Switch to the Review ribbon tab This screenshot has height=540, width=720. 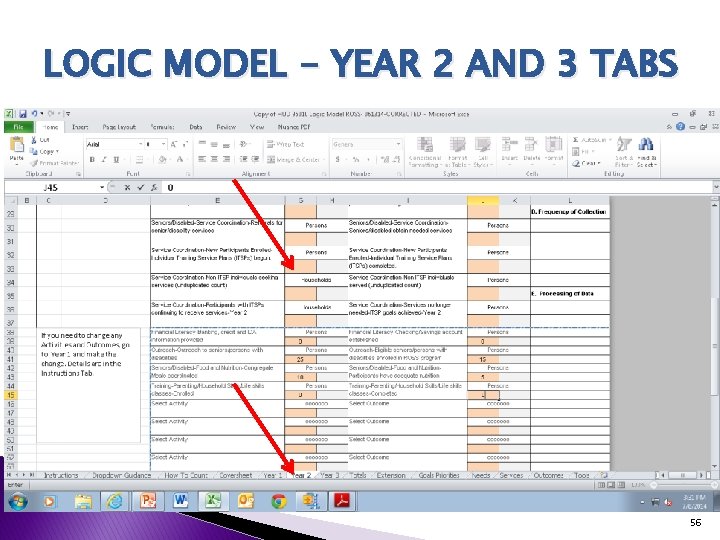226,127
